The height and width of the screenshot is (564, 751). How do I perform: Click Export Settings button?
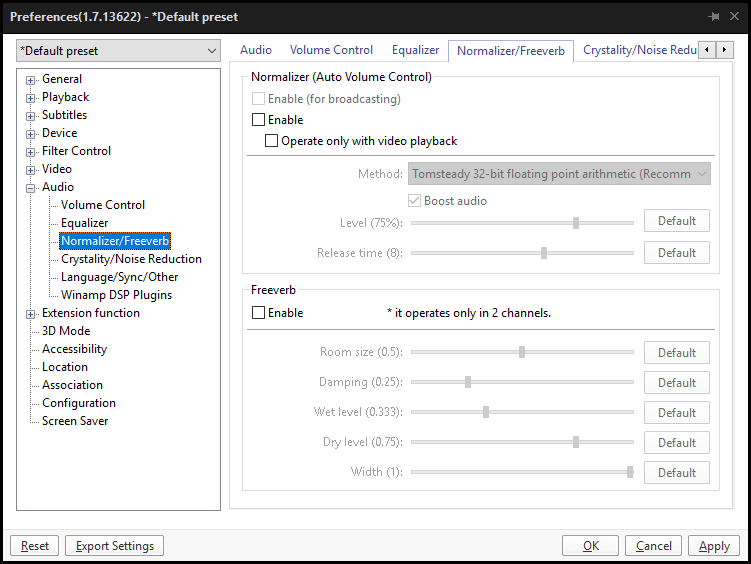point(114,546)
